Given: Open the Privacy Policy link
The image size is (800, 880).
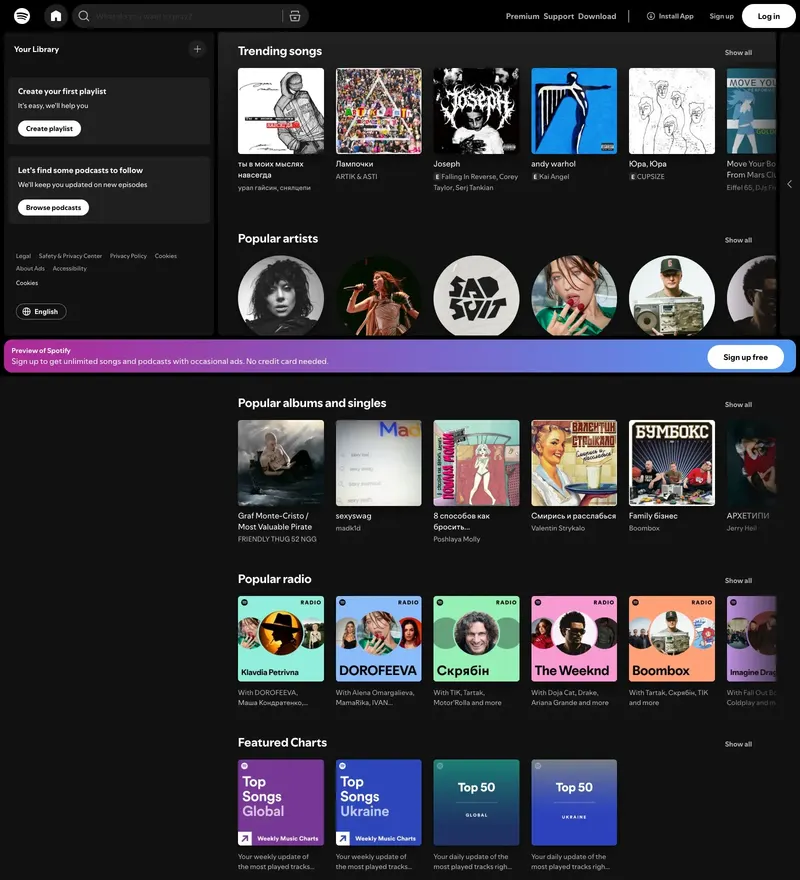Looking at the screenshot, I should pos(128,256).
